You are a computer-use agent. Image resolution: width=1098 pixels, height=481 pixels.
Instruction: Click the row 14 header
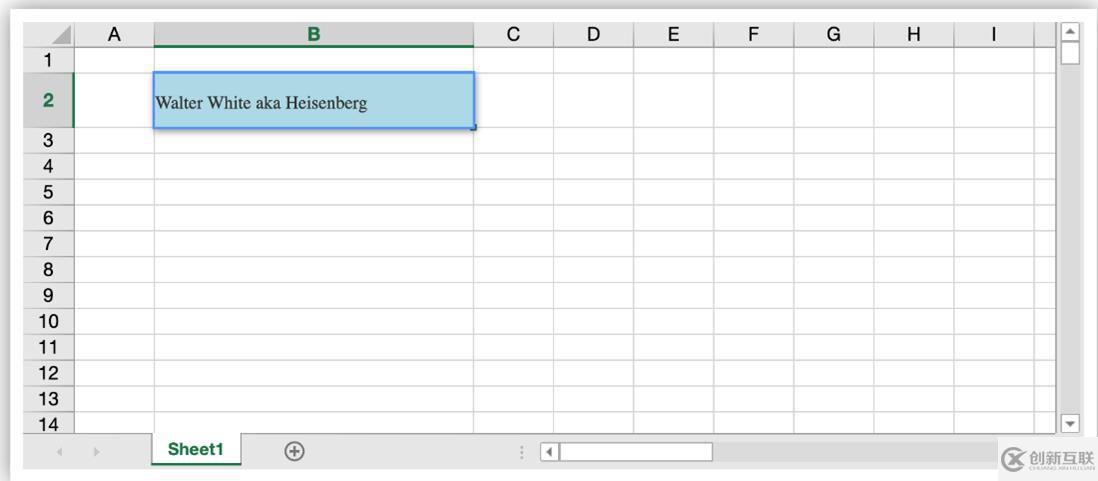[48, 424]
